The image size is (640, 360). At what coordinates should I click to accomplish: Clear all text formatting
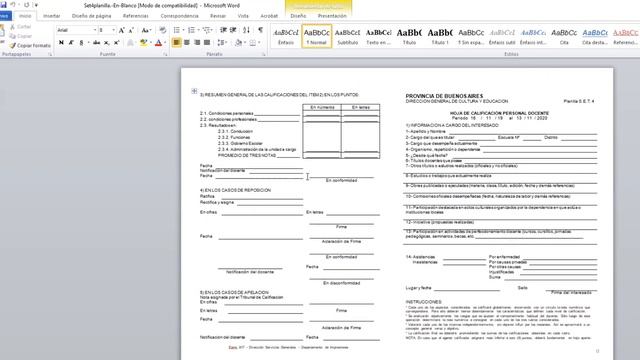click(162, 30)
